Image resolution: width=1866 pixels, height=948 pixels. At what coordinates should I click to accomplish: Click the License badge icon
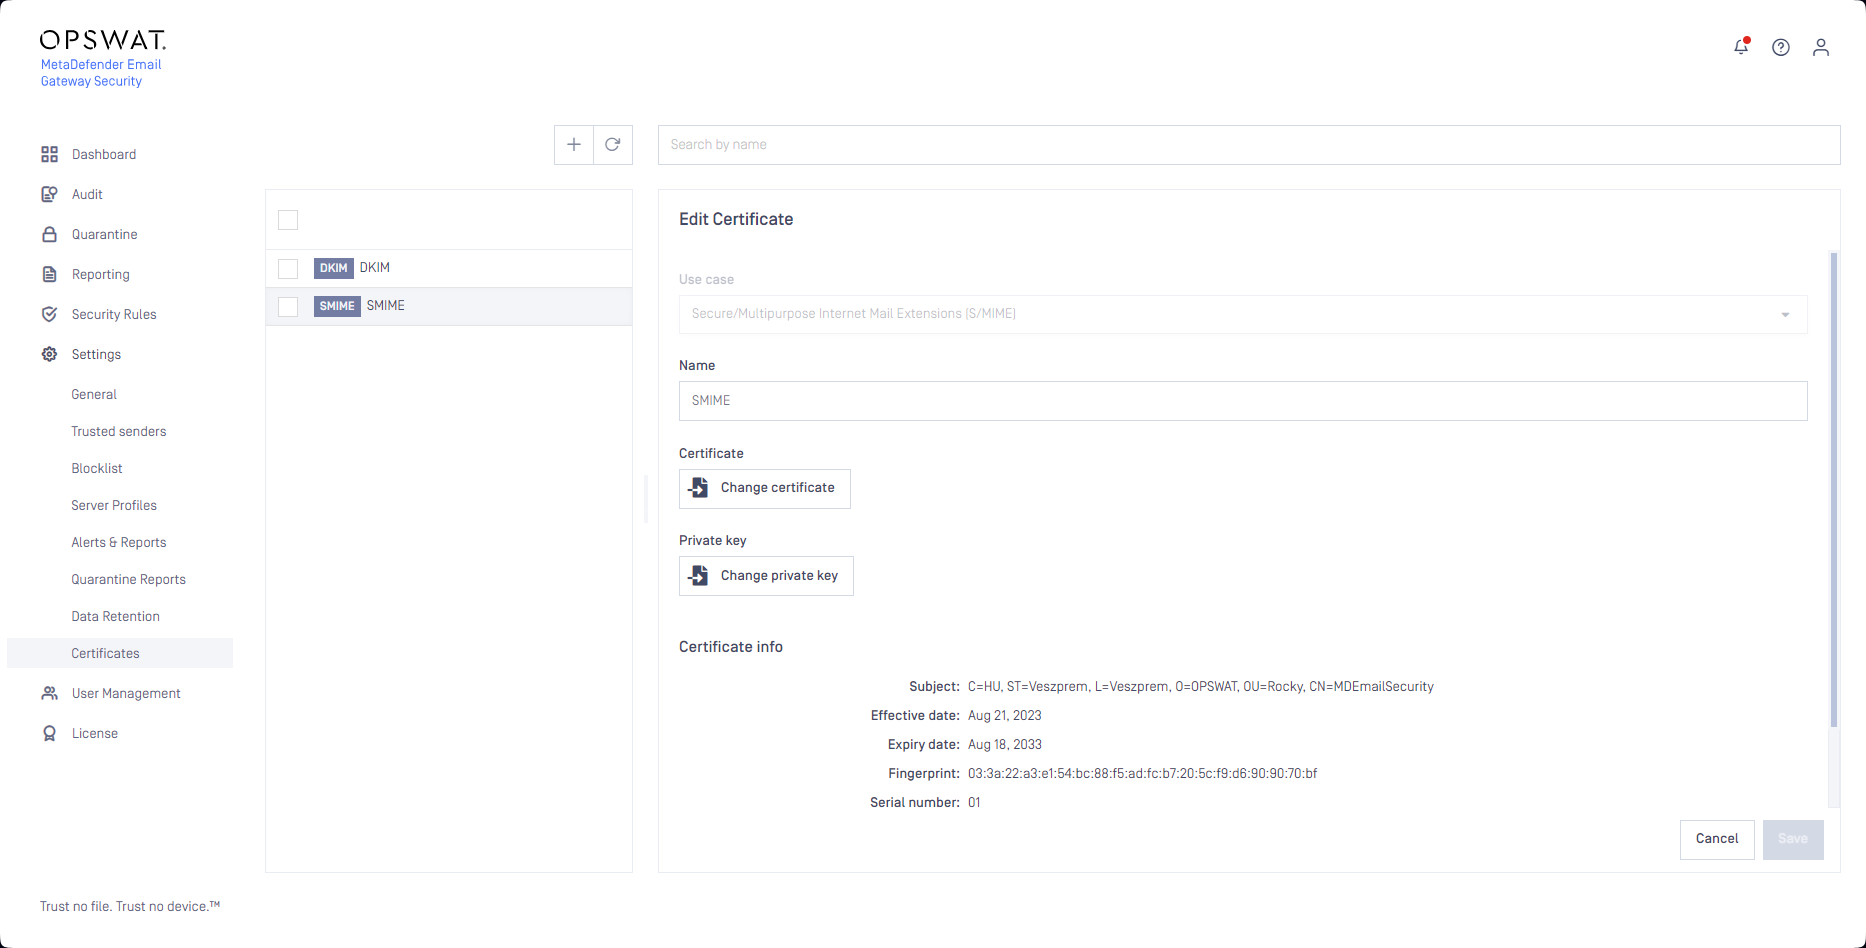(x=49, y=733)
